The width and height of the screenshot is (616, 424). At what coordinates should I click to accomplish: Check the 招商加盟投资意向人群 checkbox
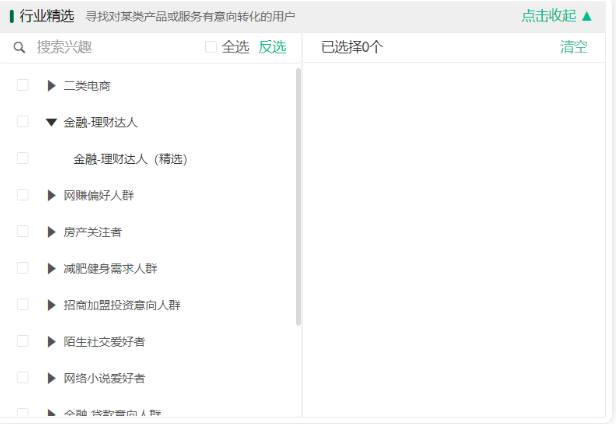coord(23,304)
